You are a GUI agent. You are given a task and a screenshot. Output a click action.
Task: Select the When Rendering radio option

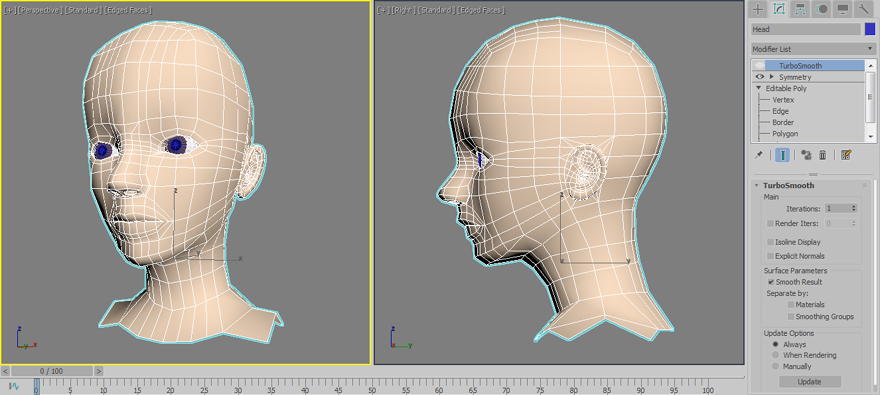tap(776, 355)
